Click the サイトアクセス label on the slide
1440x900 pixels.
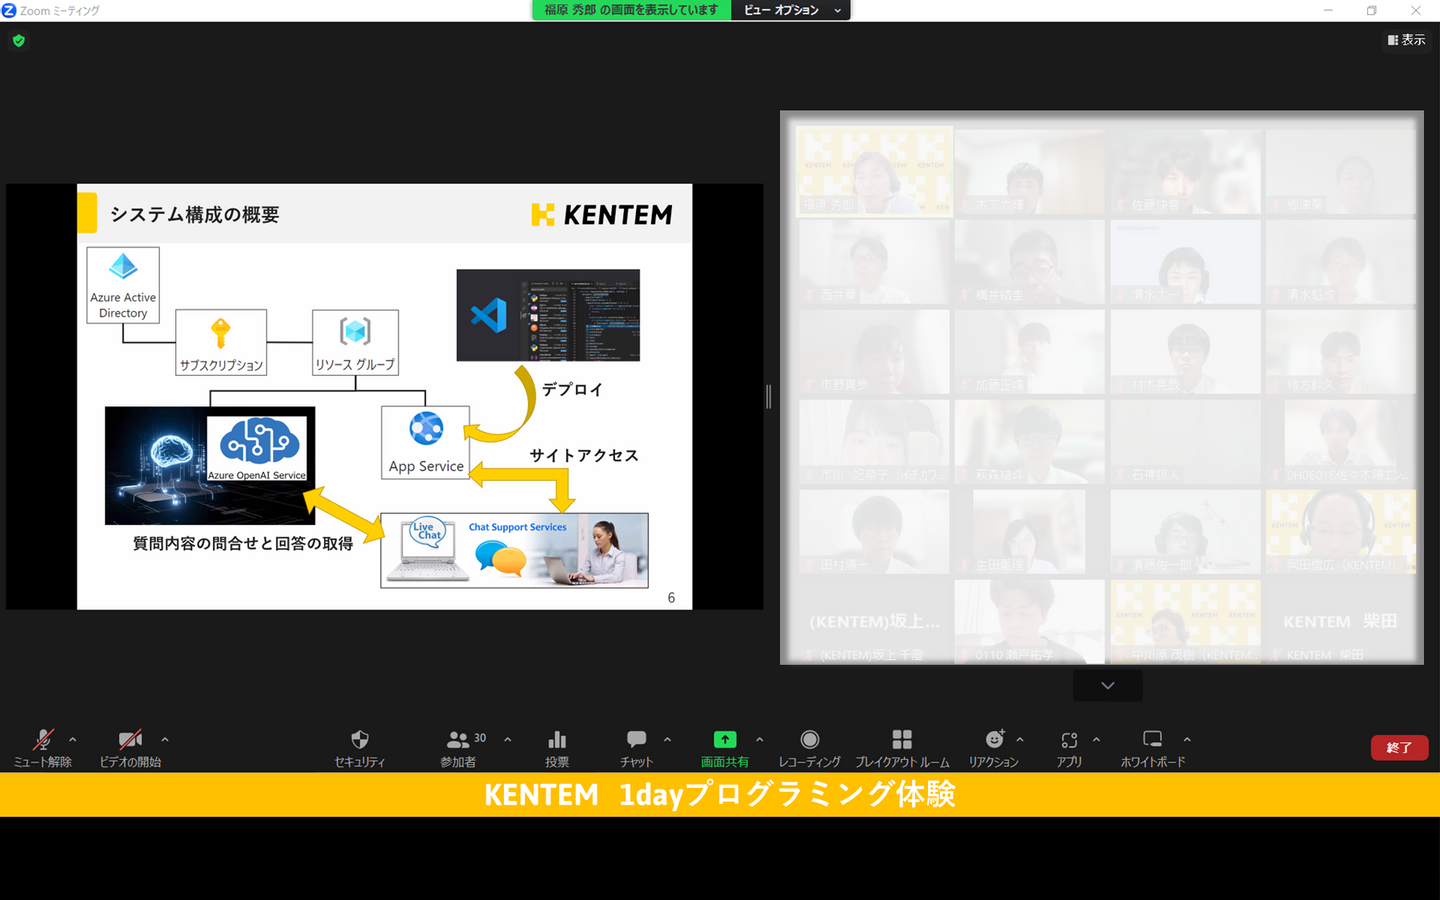coord(584,455)
